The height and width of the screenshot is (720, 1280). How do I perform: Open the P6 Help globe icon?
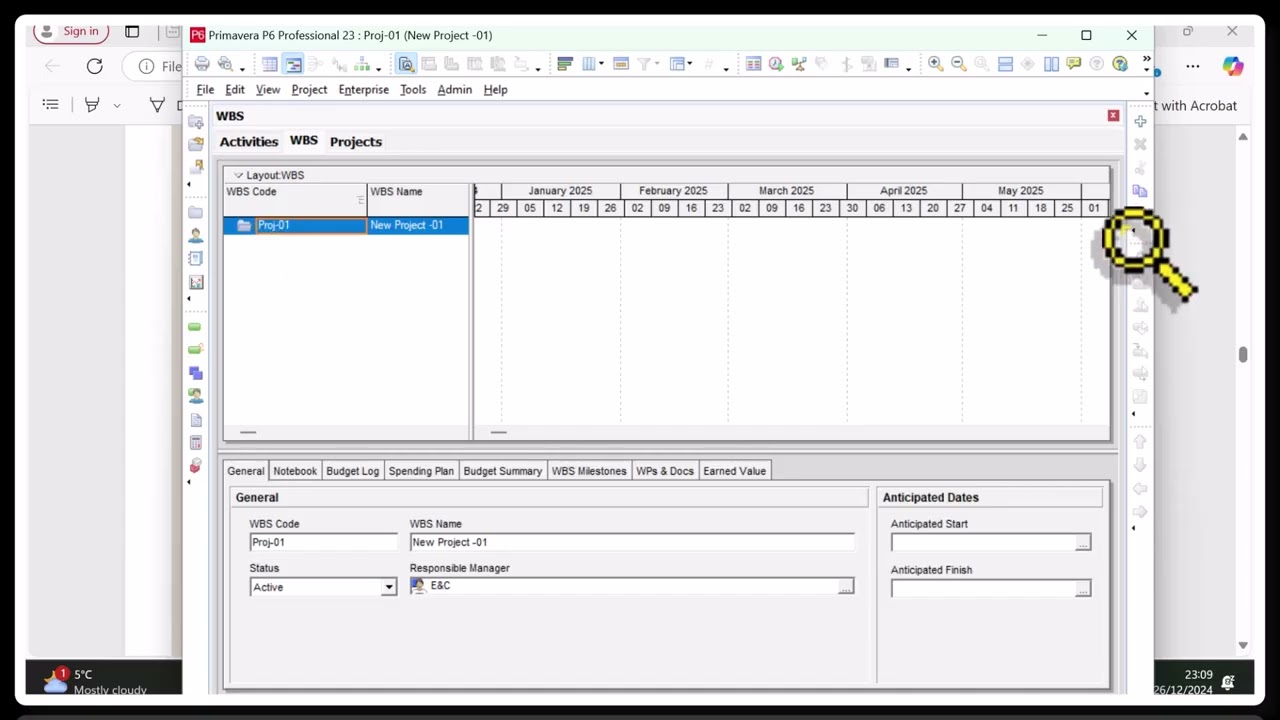click(1119, 64)
